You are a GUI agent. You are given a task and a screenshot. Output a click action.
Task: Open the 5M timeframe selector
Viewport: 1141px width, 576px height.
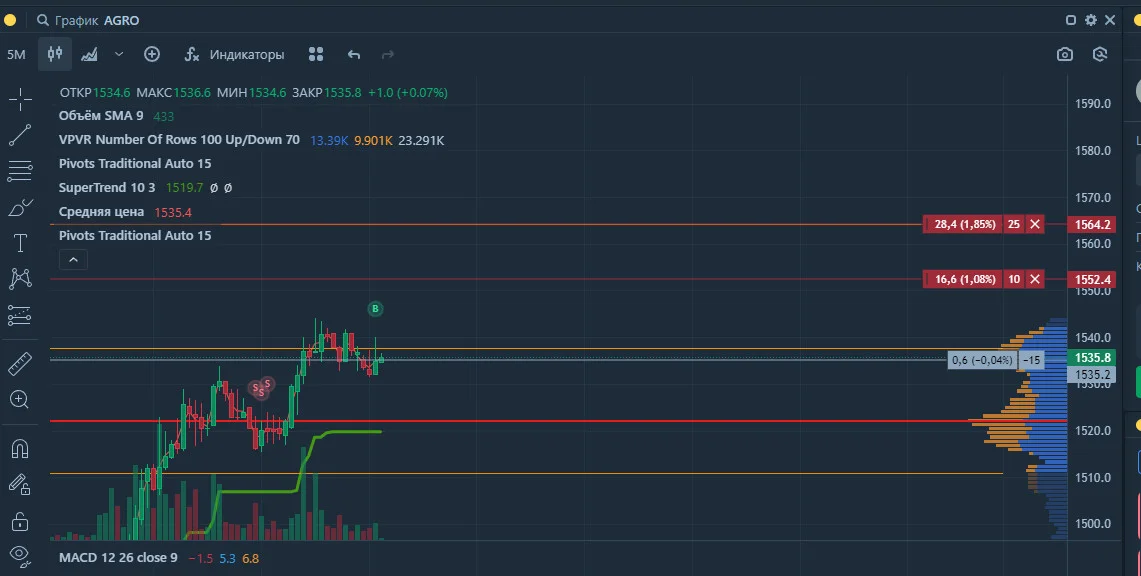[x=16, y=55]
